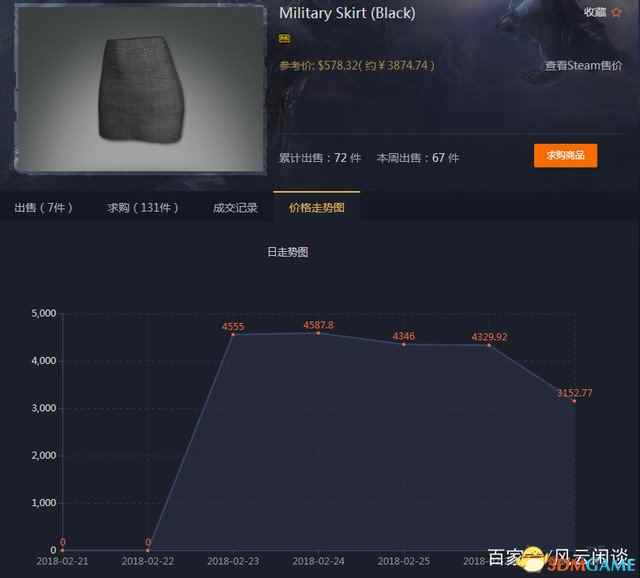Click the orange 求购商品 button

tap(565, 156)
